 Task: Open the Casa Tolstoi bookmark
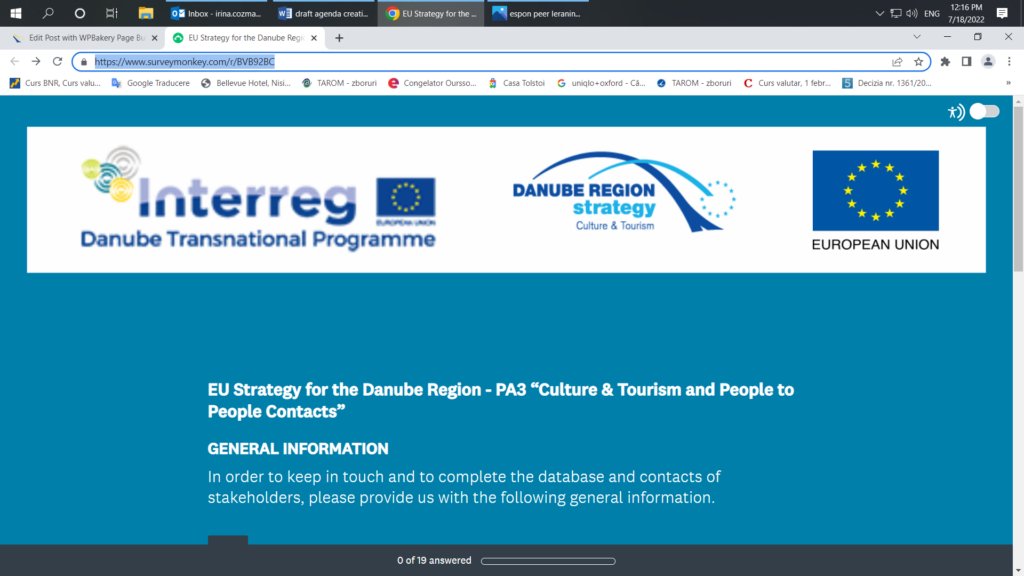click(517, 83)
